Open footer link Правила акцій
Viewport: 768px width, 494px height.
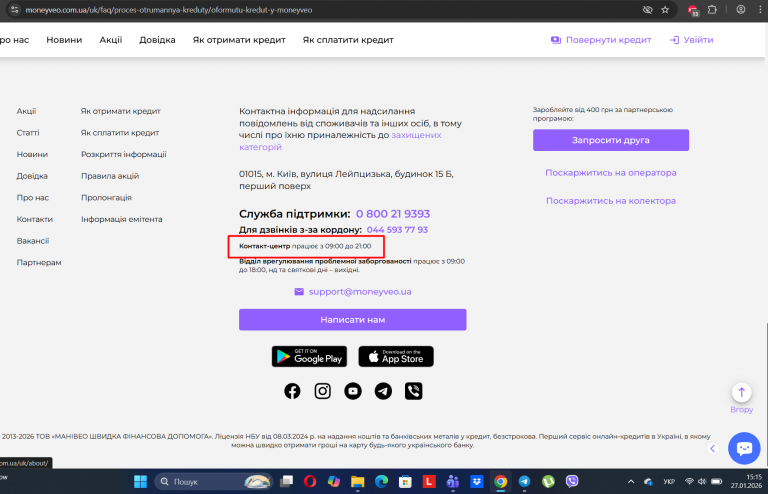110,176
